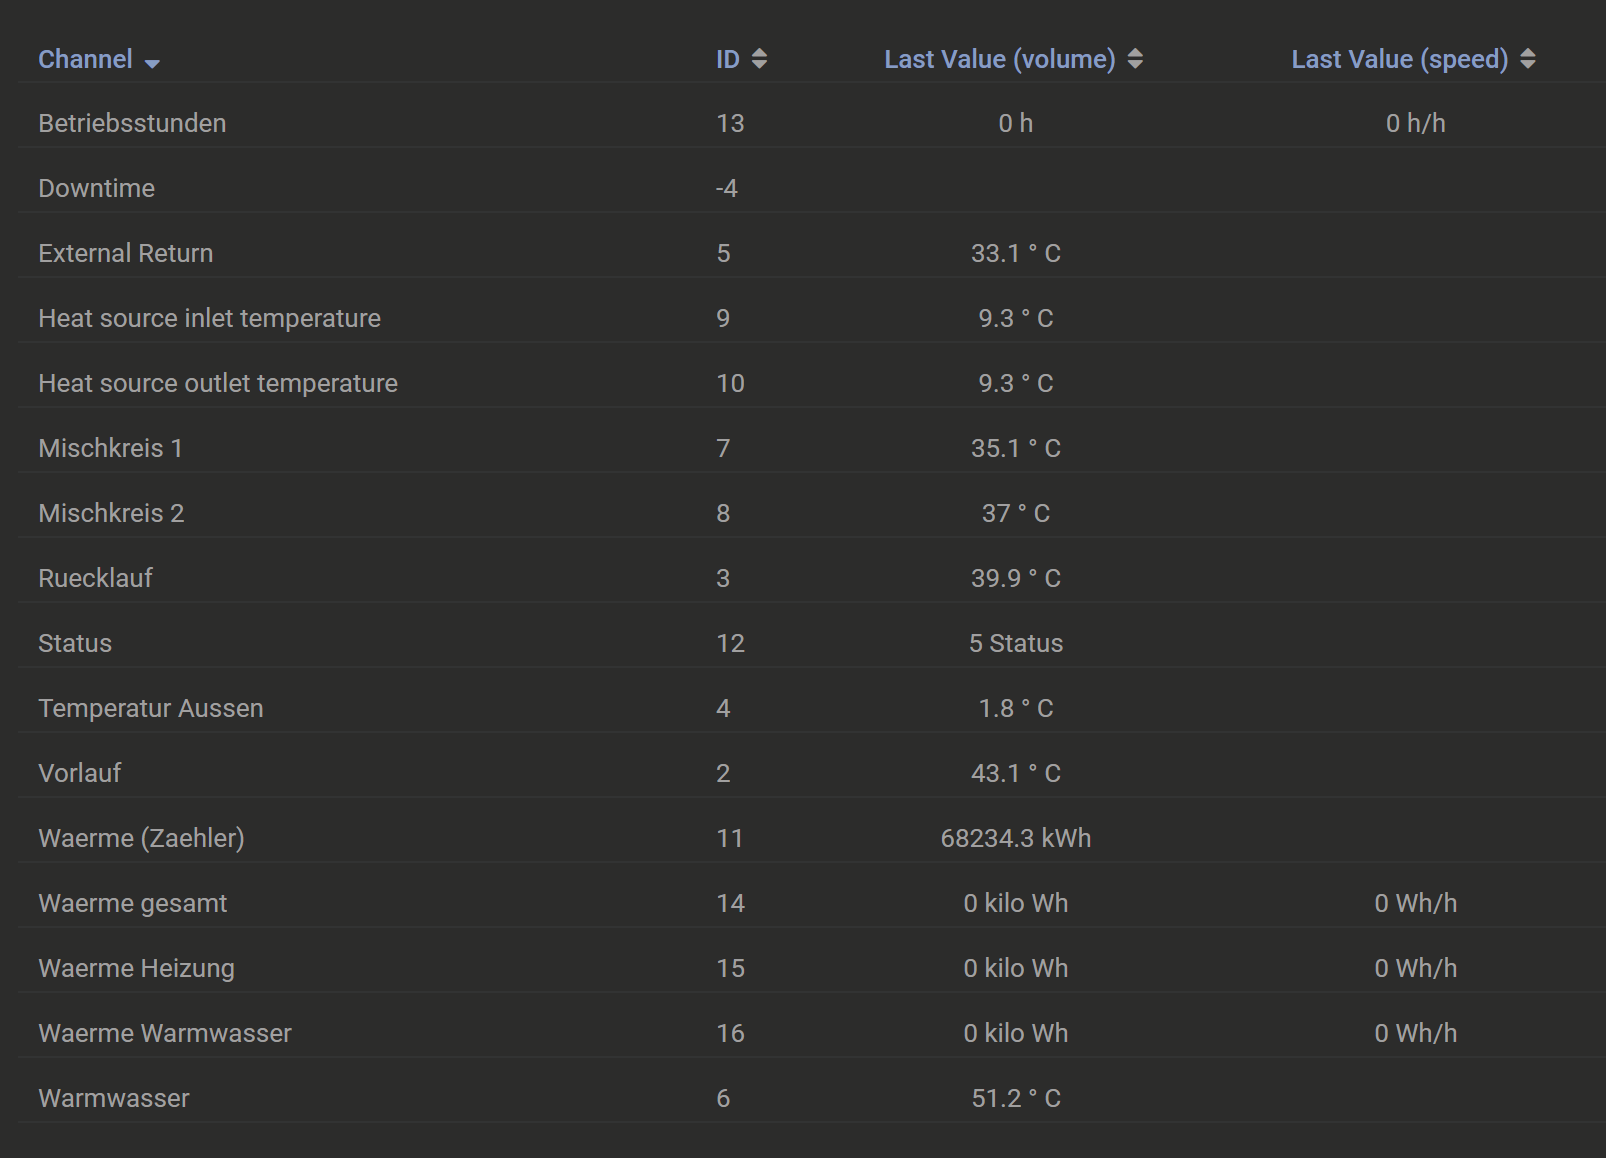Click the Channel column header
The image size is (1606, 1158).
click(x=85, y=59)
